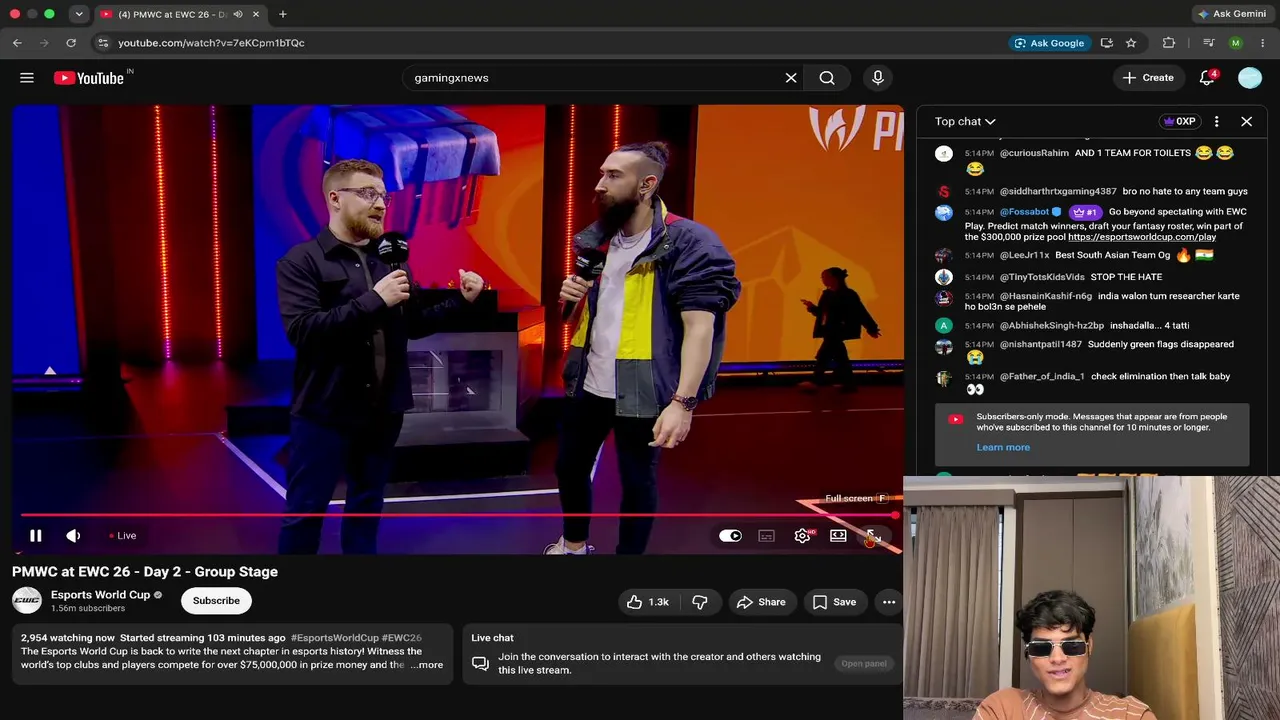Clear the gamingxnews search text
1280x720 pixels.
791,78
